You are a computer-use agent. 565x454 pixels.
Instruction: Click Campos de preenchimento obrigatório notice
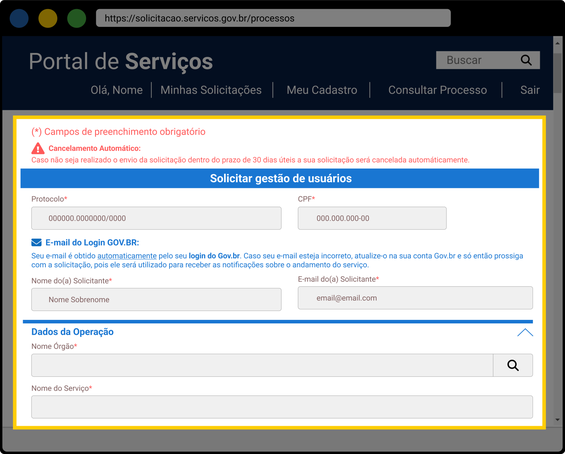[x=118, y=132]
